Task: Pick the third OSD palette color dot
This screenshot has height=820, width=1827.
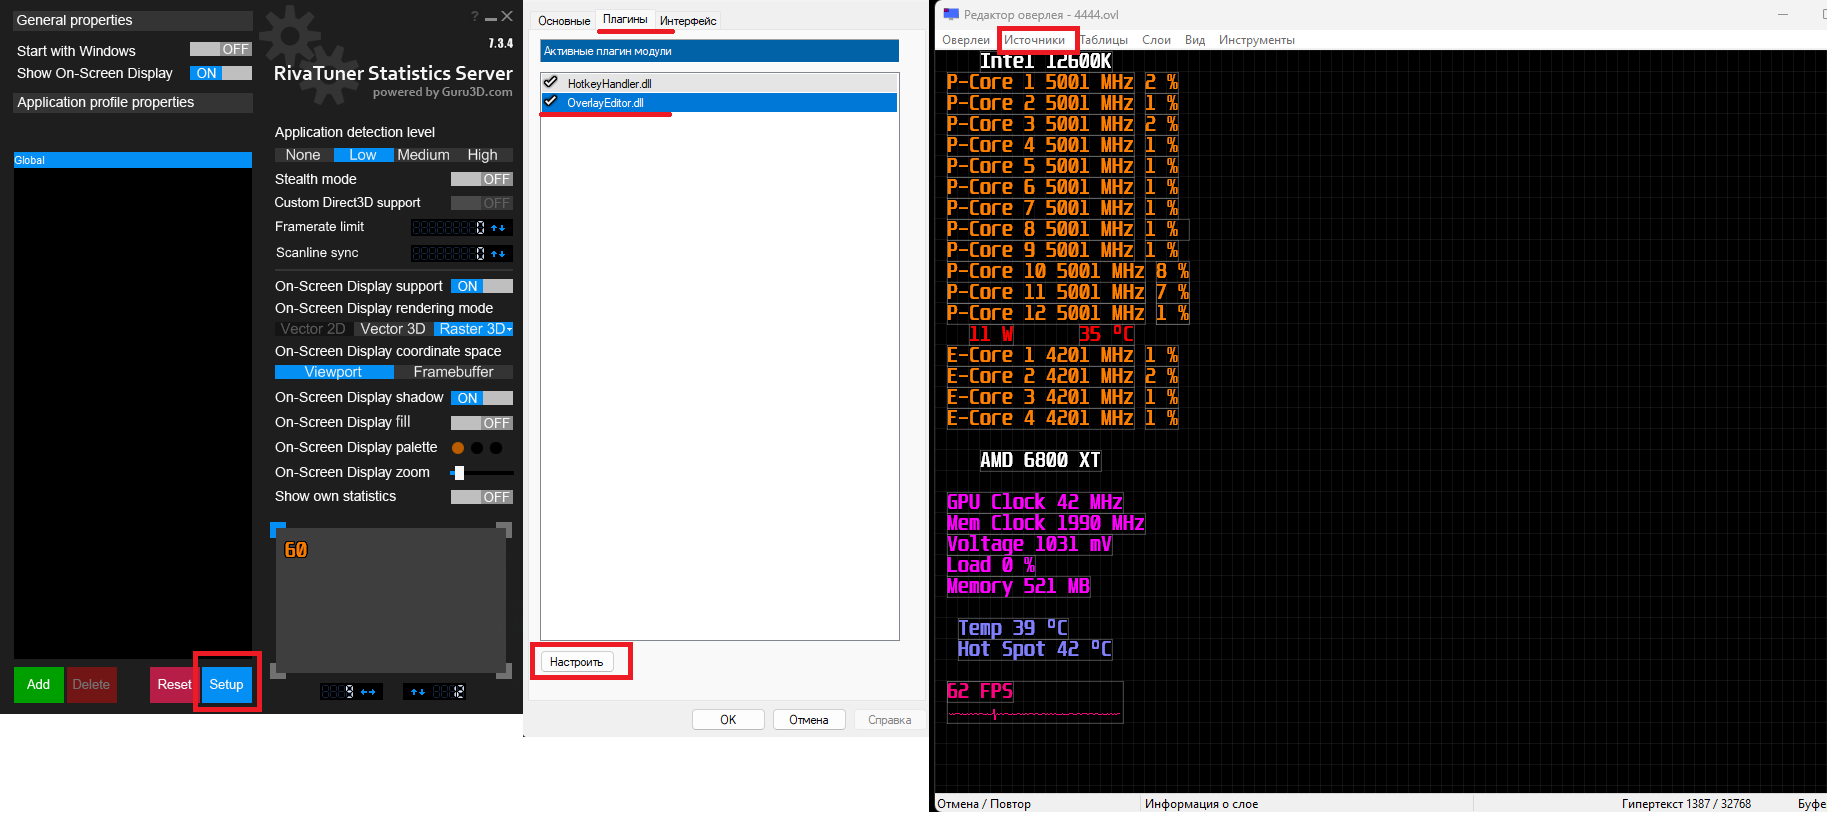Action: [496, 448]
